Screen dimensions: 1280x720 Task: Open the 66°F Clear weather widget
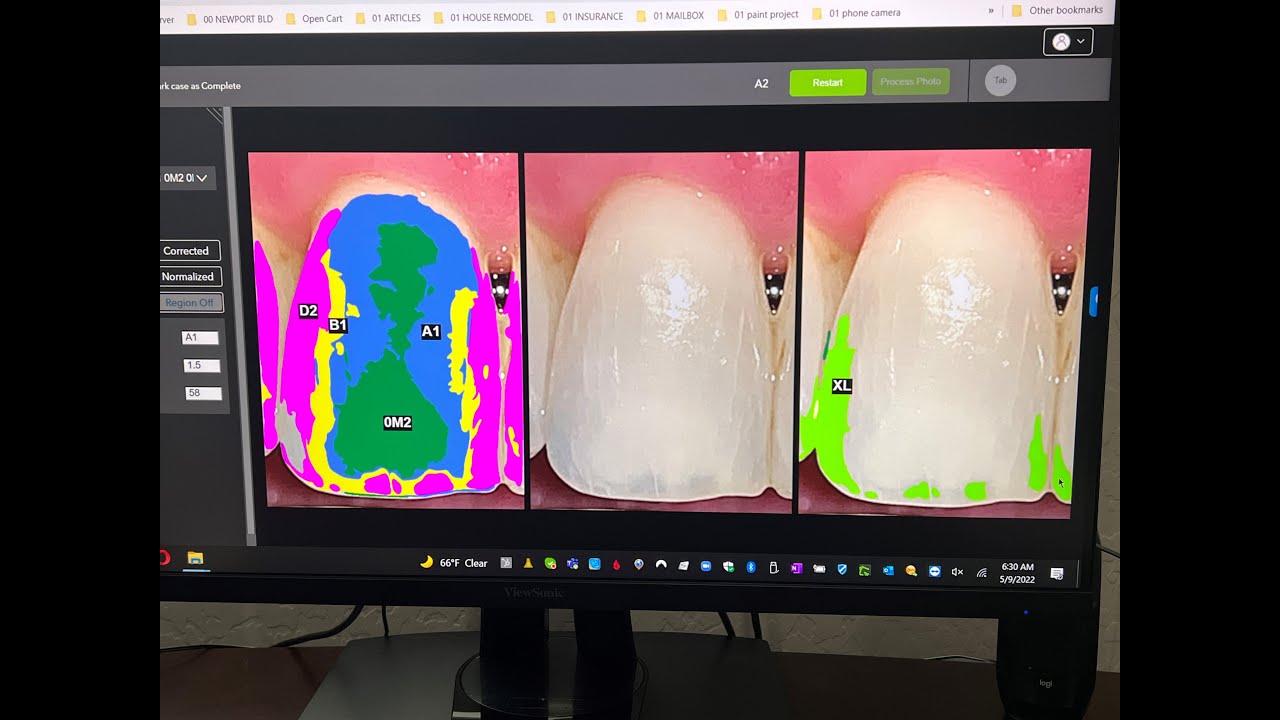tap(454, 563)
